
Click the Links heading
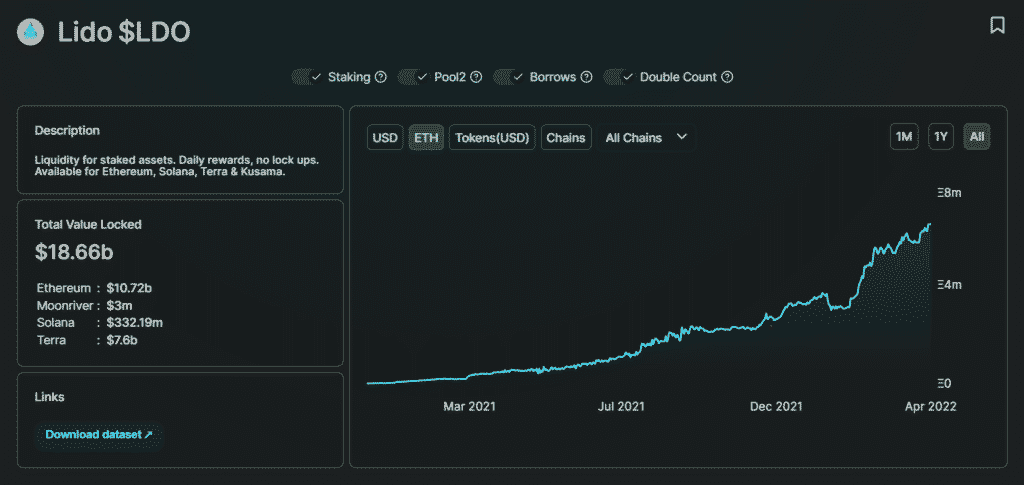click(50, 397)
